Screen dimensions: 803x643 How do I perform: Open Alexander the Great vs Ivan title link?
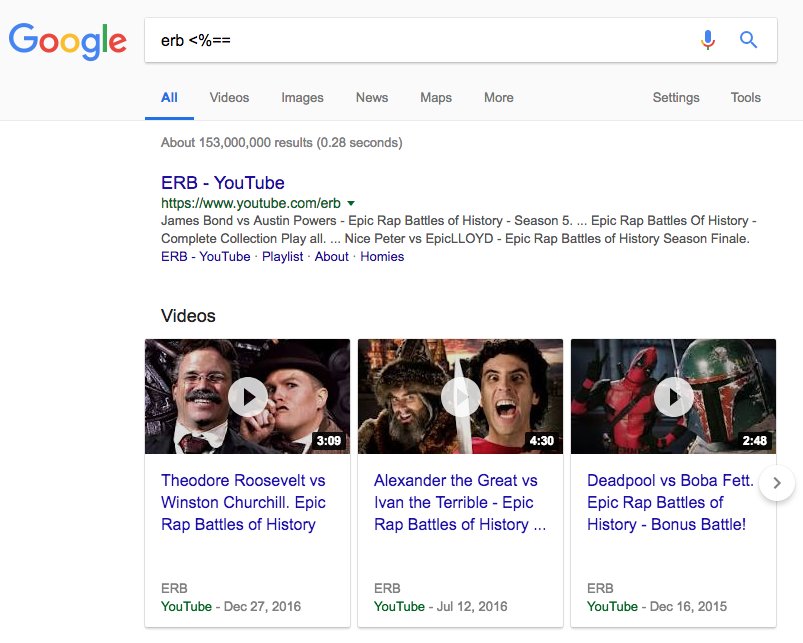tap(460, 502)
